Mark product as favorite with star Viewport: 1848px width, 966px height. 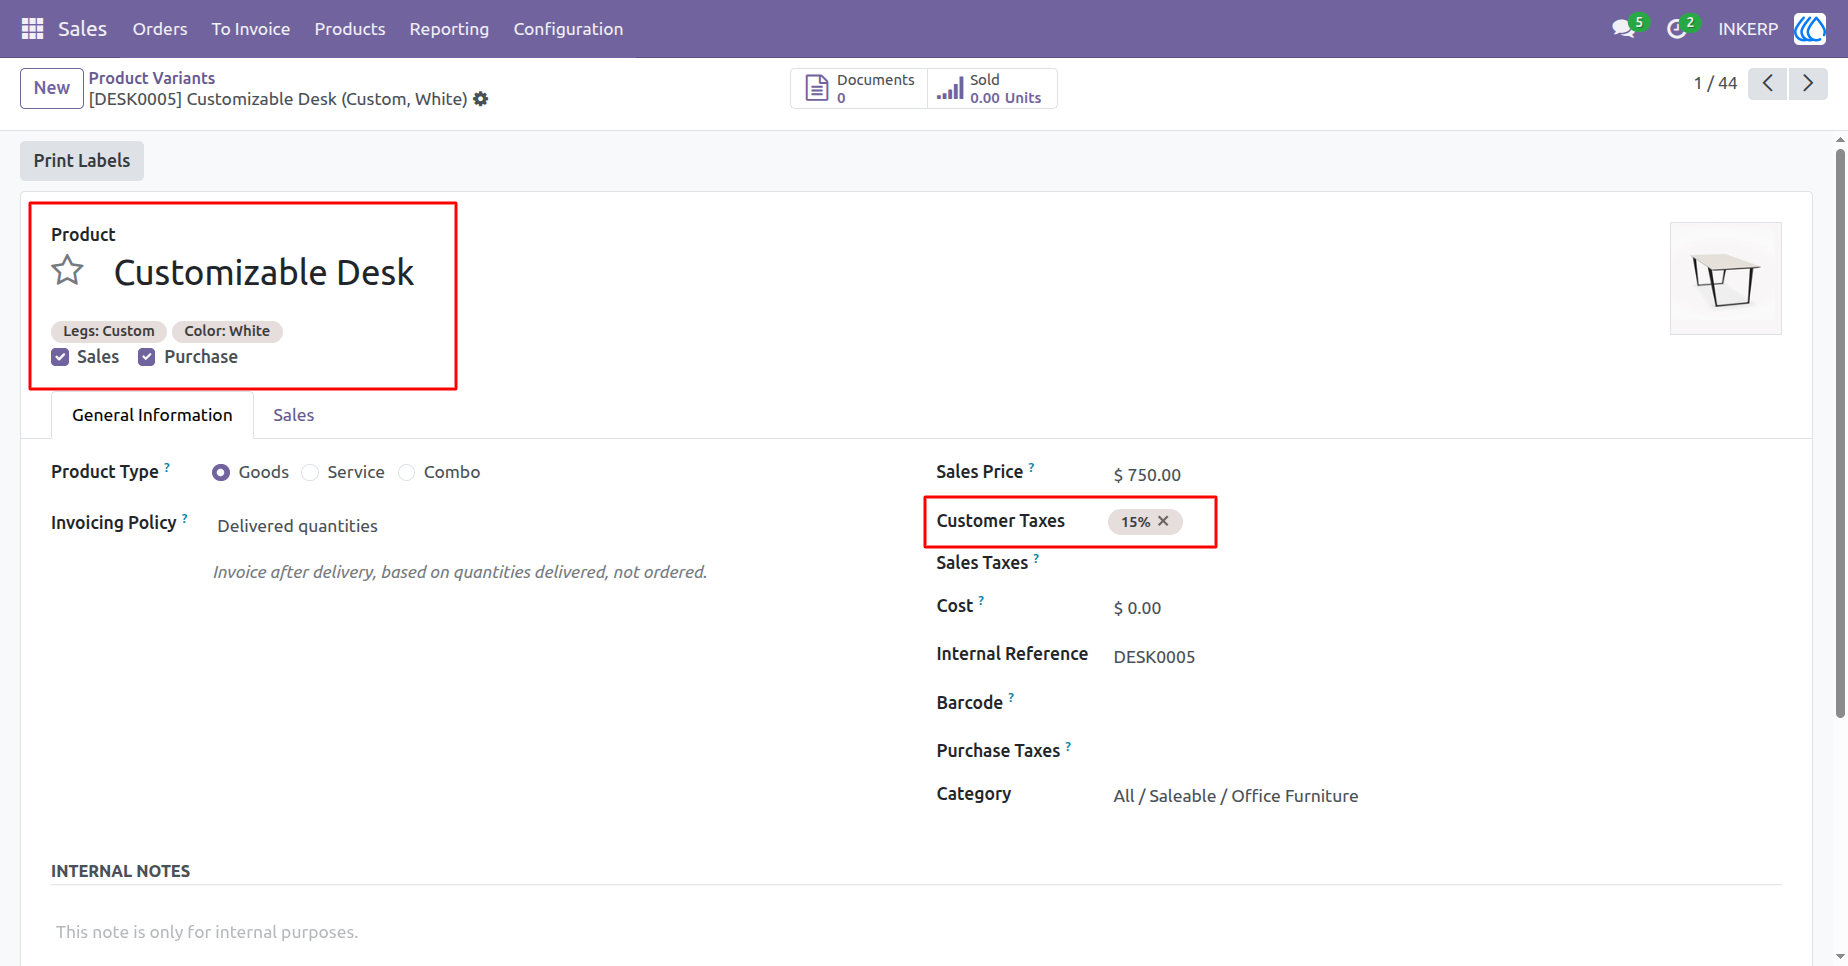tap(68, 270)
